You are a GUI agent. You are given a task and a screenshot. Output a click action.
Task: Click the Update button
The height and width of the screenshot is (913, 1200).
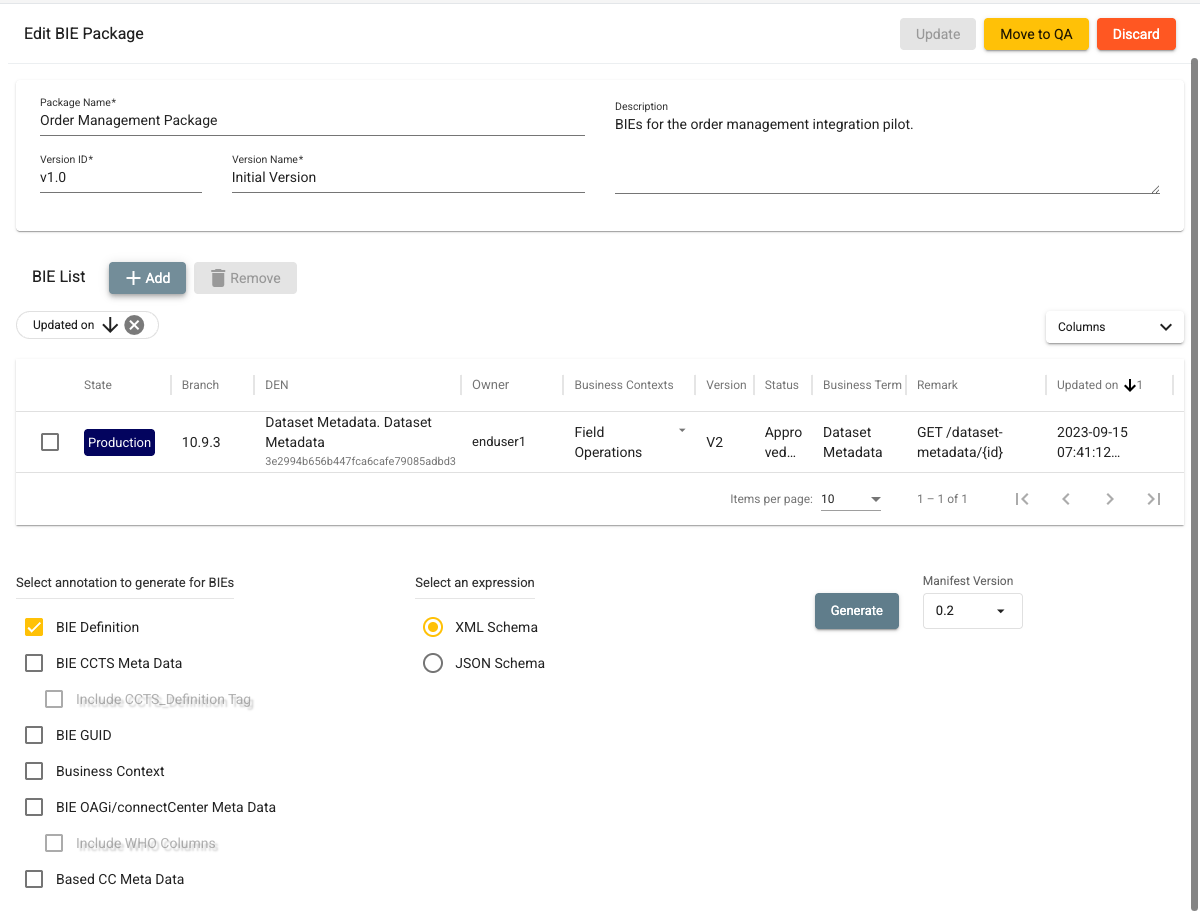pyautogui.click(x=938, y=34)
